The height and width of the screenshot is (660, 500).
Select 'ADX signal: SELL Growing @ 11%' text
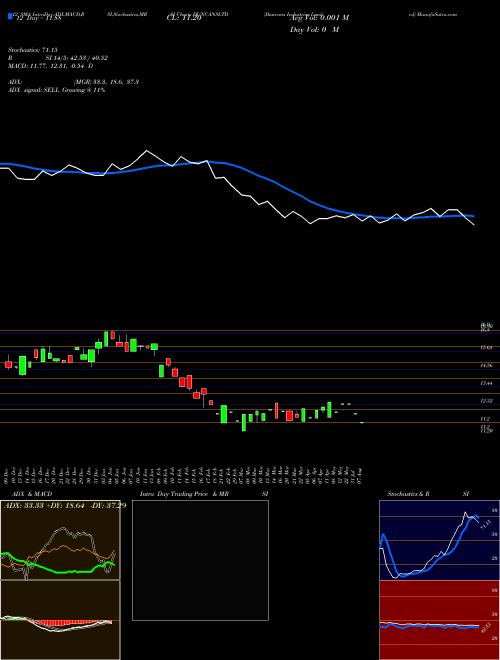click(x=56, y=90)
